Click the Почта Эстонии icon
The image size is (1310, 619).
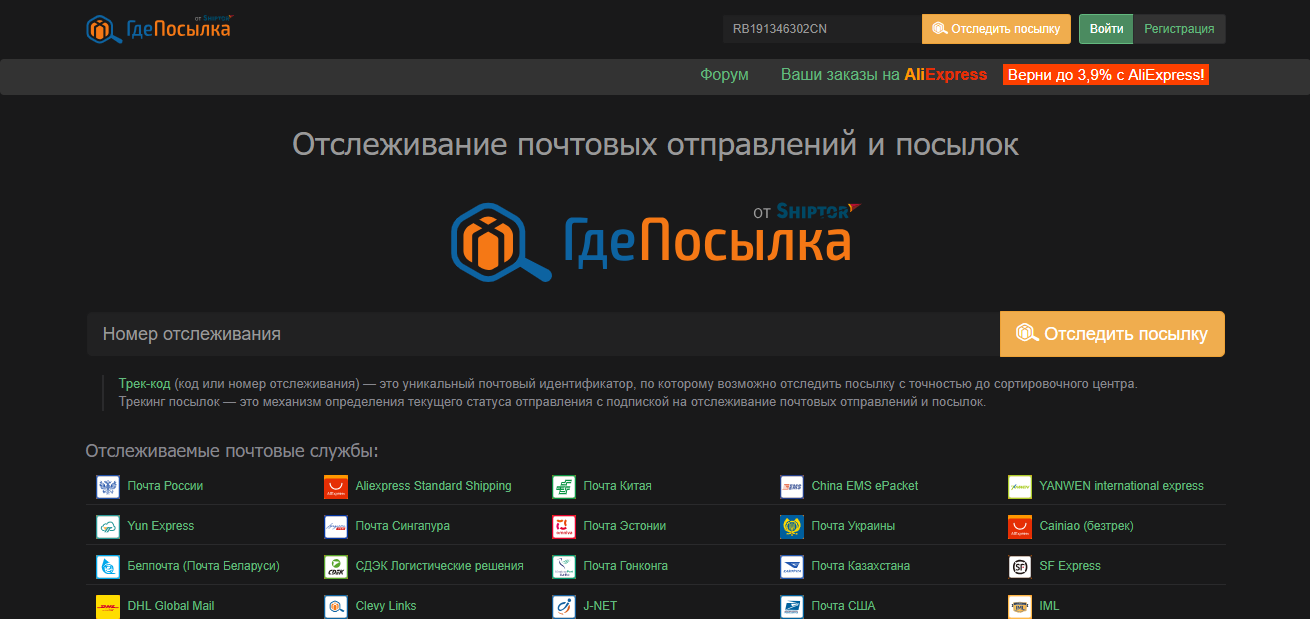[564, 527]
